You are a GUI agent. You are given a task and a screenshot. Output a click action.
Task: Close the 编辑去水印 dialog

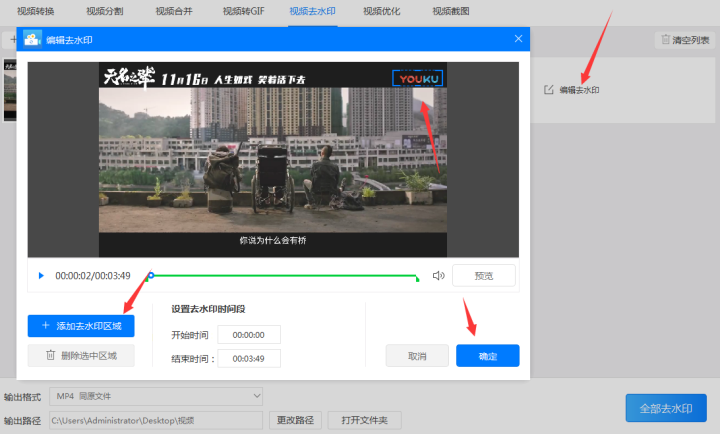(518, 39)
